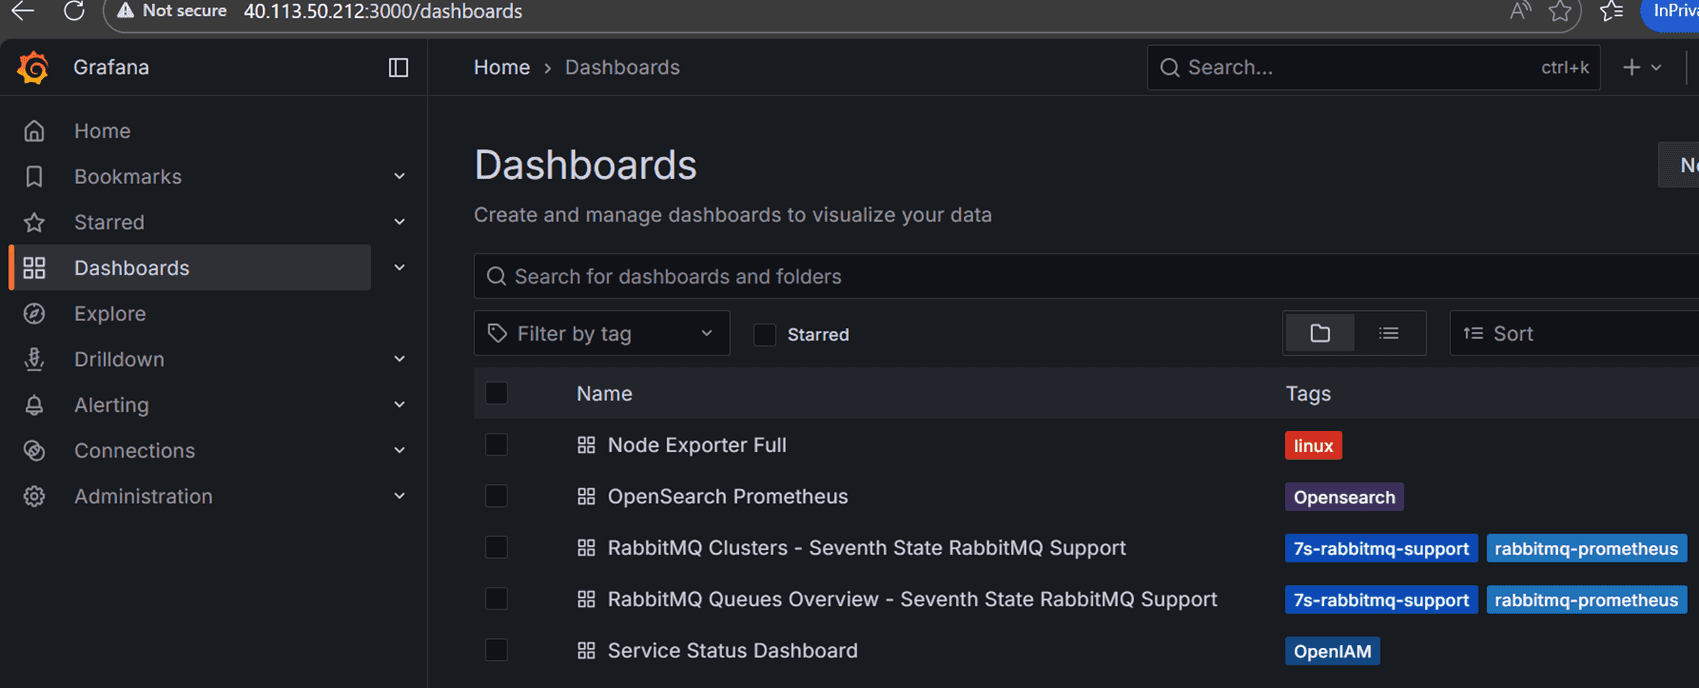Check the Node Exporter Full row checkbox
The height and width of the screenshot is (688, 1699).
[x=496, y=445]
